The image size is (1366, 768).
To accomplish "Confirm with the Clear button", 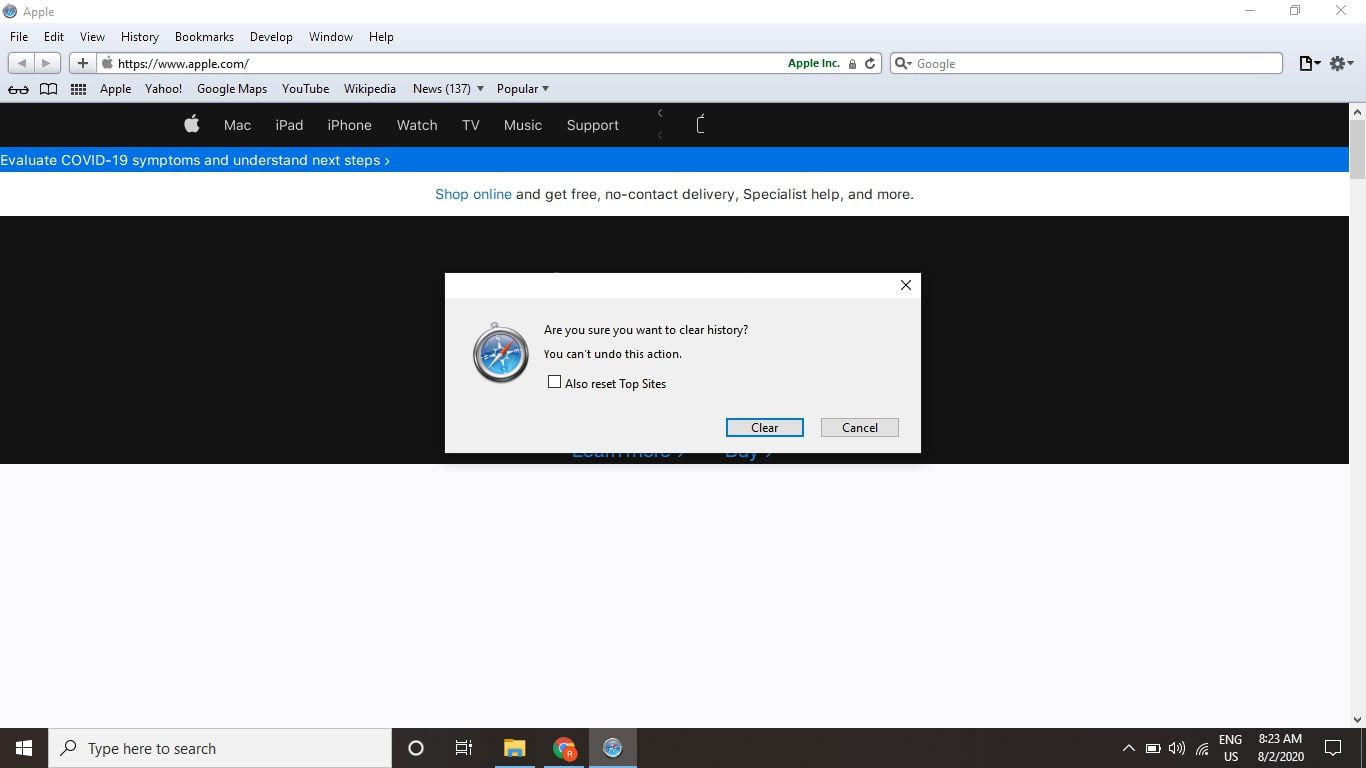I will pos(765,427).
